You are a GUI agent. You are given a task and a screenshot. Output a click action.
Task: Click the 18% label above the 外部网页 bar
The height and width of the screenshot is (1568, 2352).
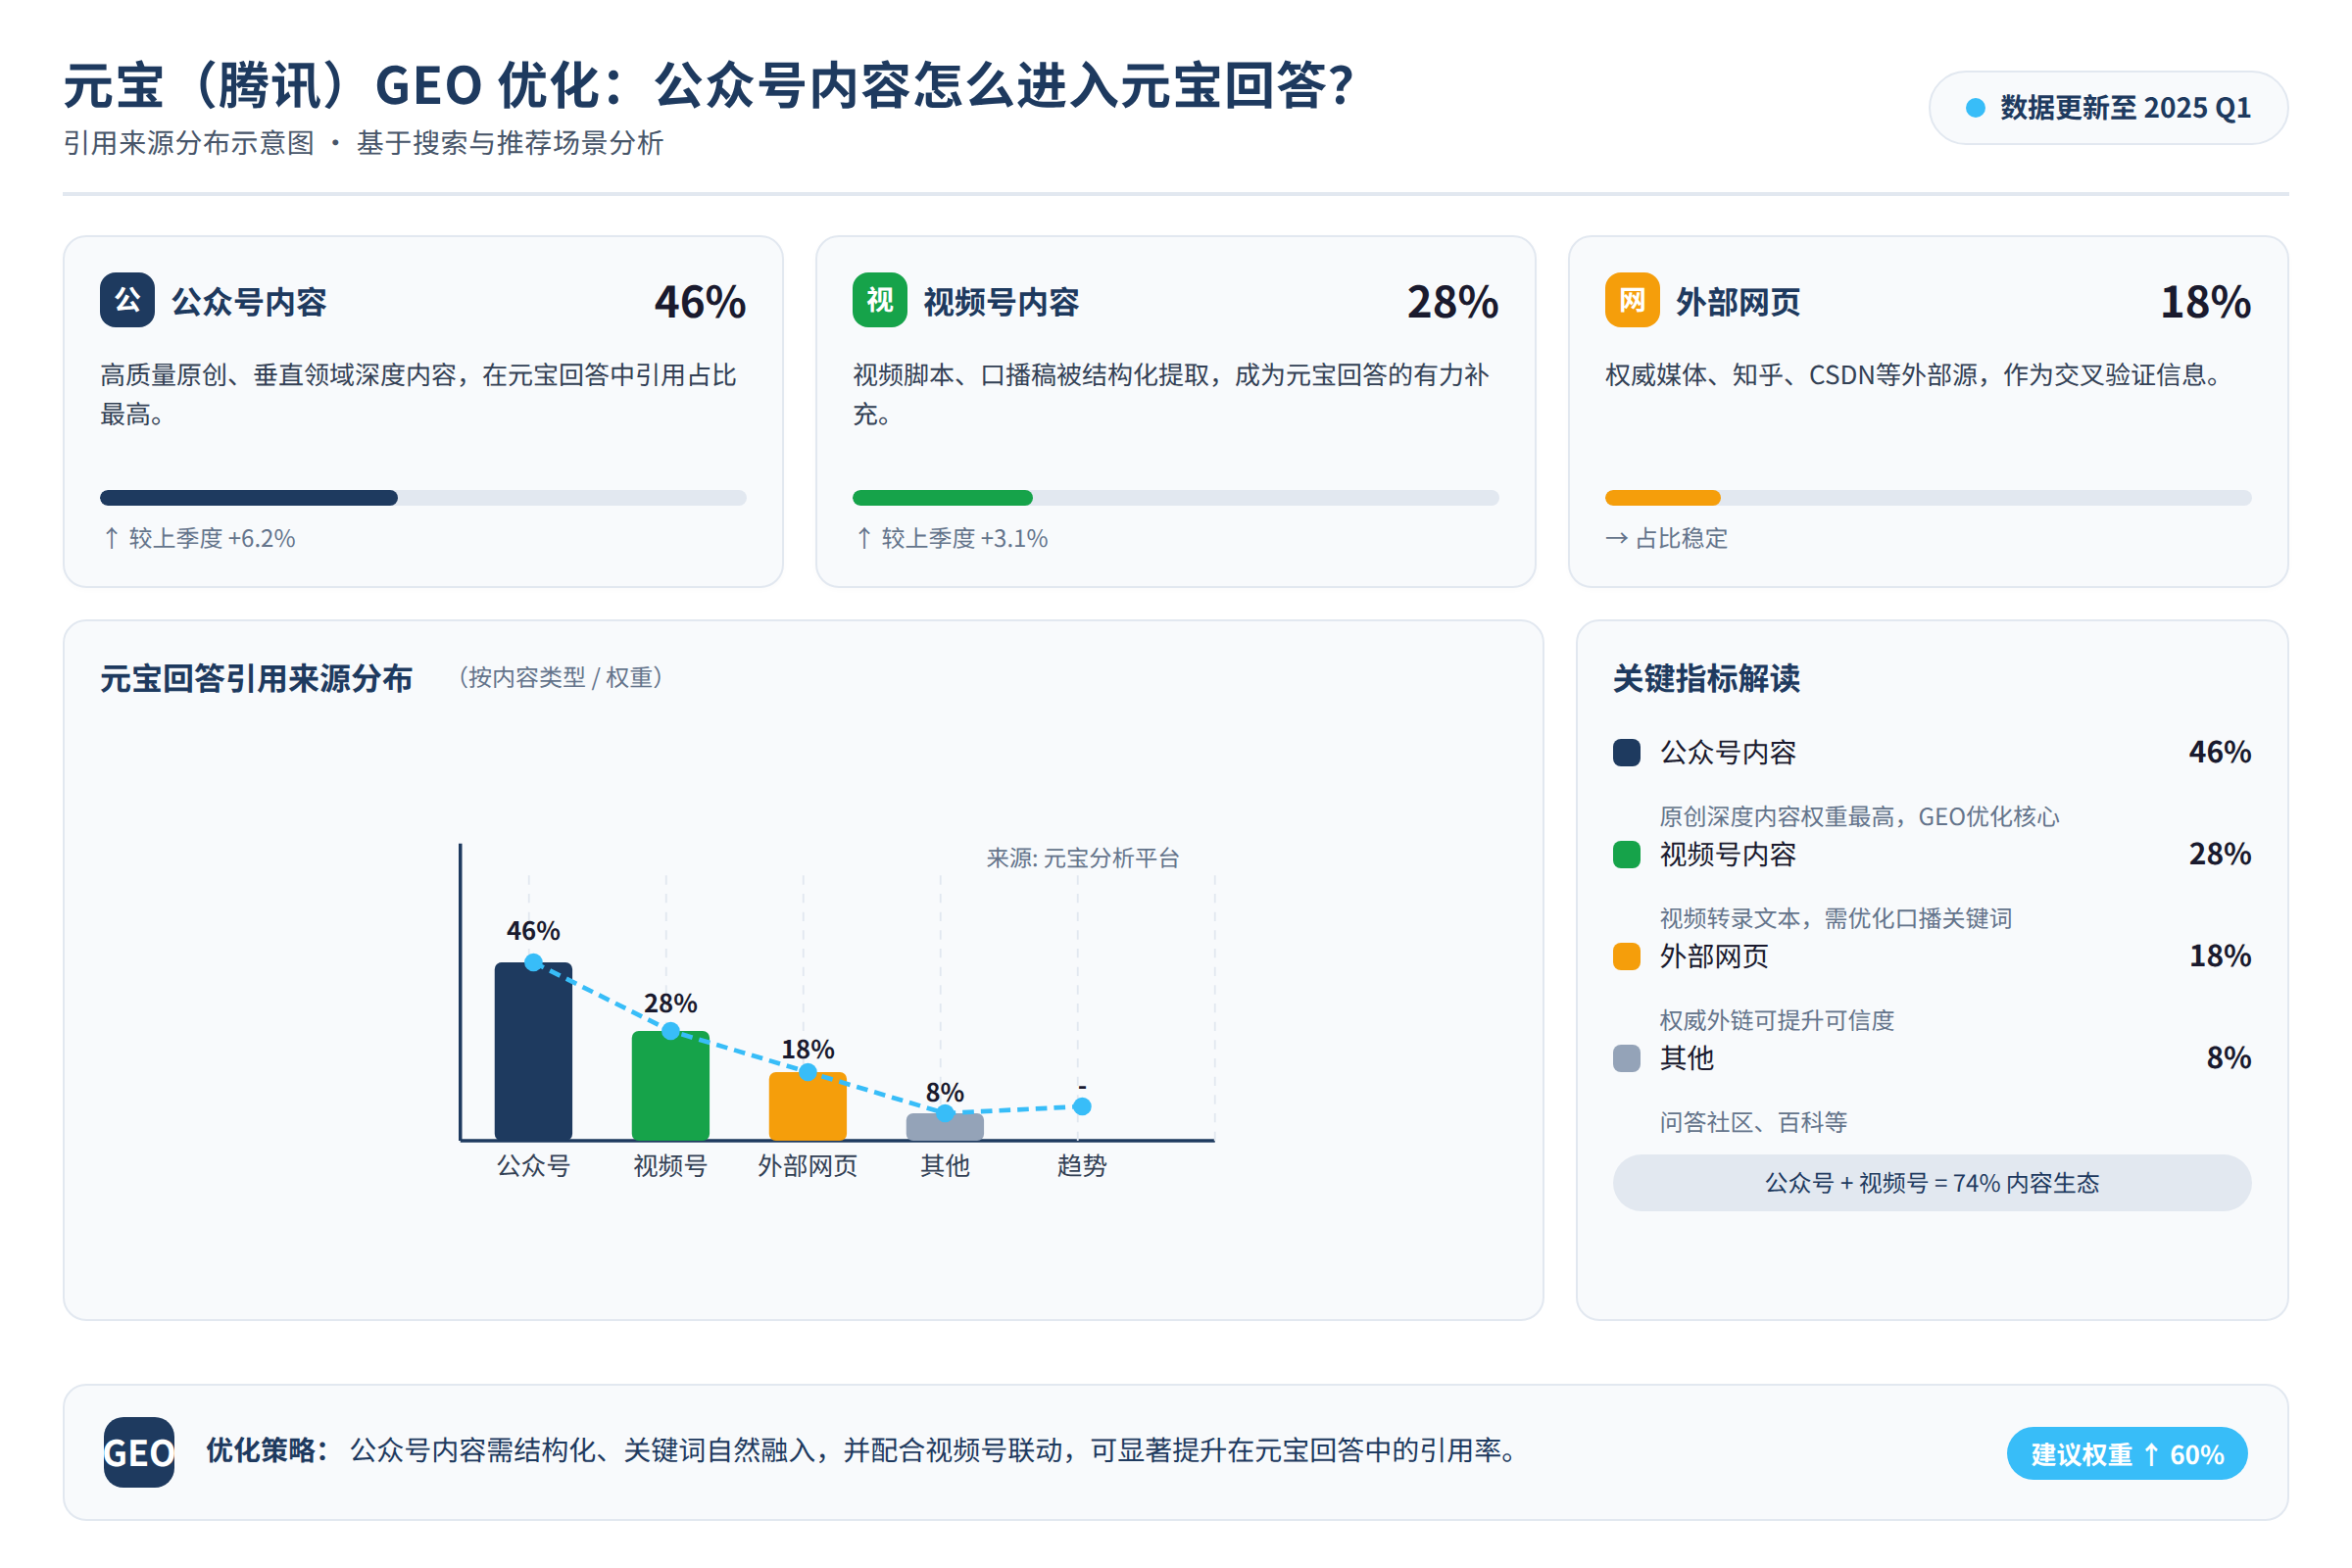point(808,1049)
